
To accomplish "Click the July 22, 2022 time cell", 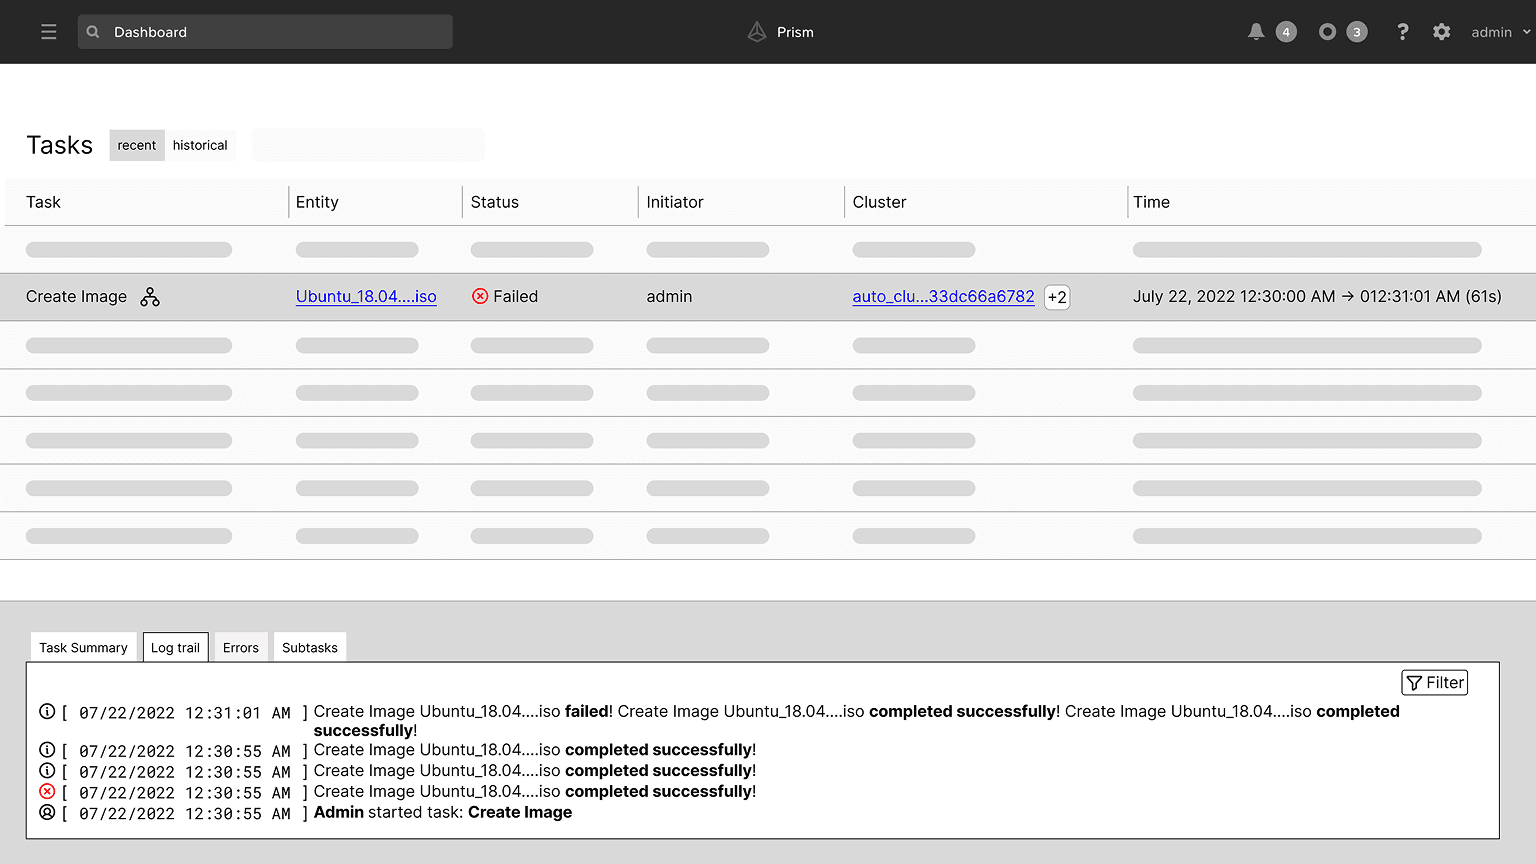I will pos(1317,297).
